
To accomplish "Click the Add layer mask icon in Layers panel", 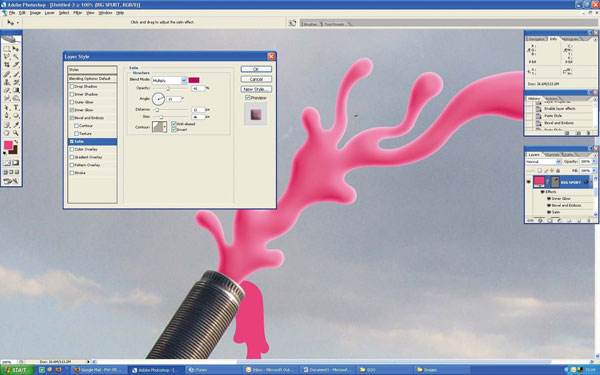I will click(550, 220).
